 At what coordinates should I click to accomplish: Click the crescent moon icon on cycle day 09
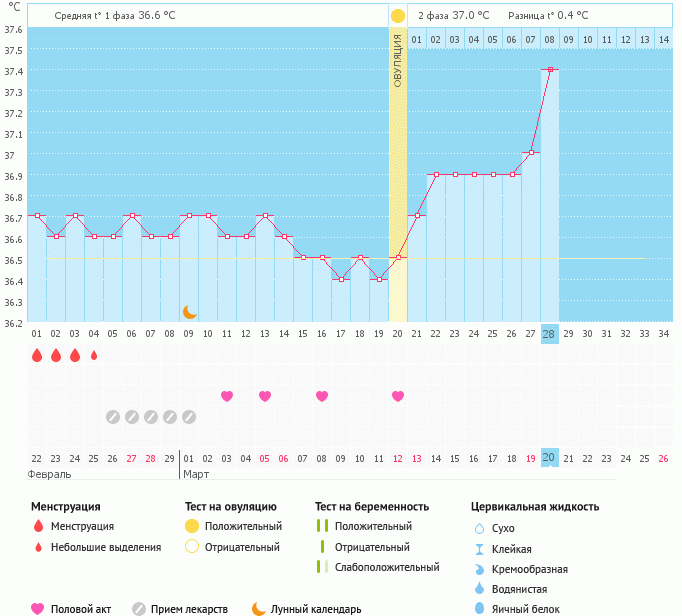tap(189, 312)
